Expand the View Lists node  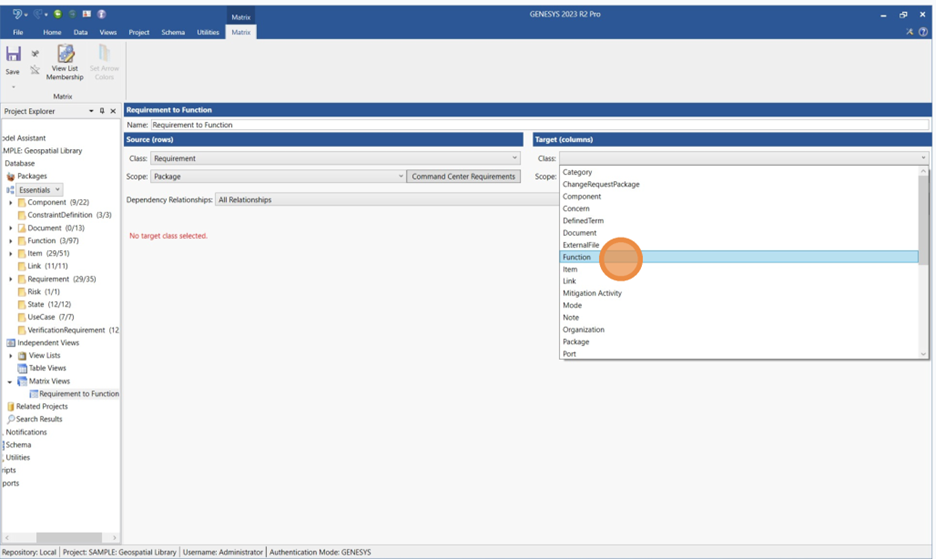[x=10, y=356]
